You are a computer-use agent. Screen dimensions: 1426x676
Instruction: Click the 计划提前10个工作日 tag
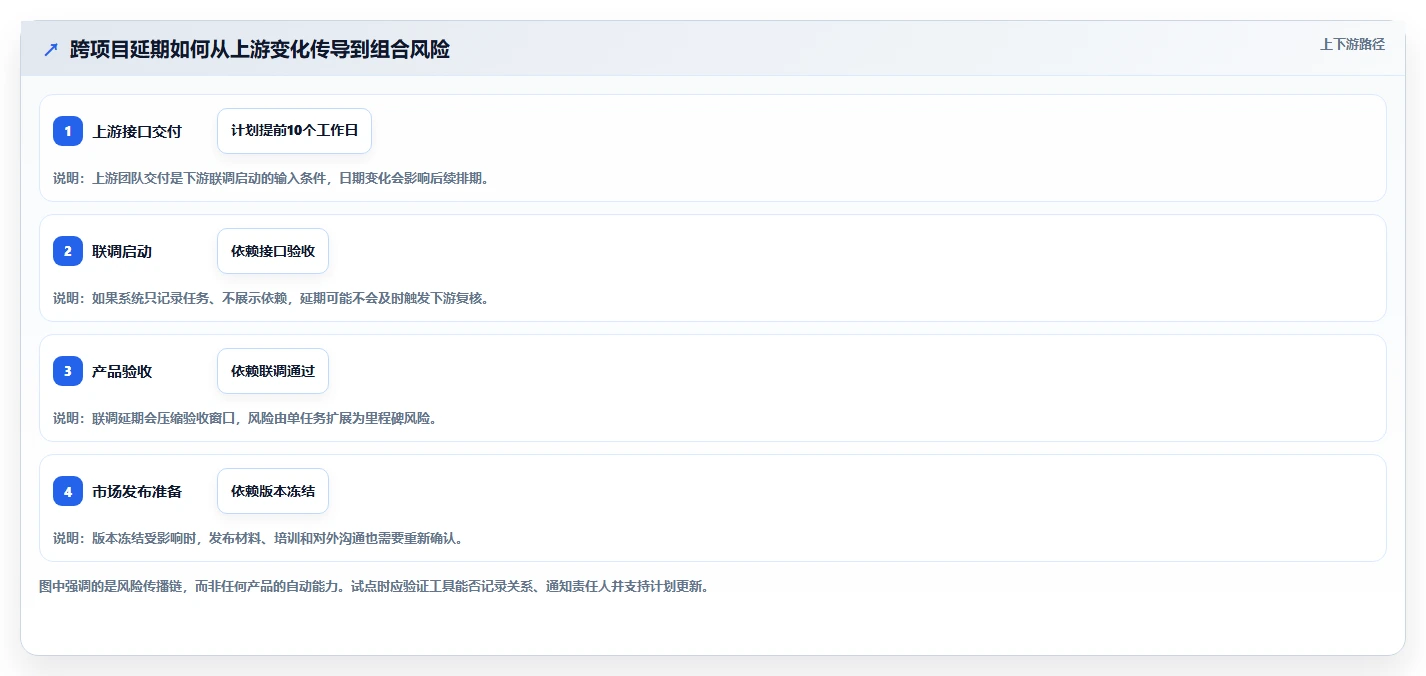pos(294,131)
